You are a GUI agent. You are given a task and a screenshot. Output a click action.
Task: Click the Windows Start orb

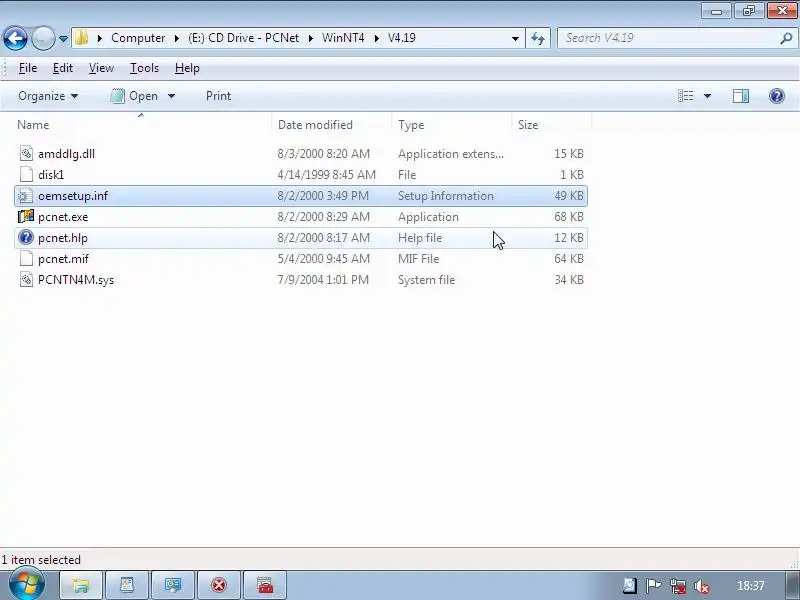tap(26, 584)
